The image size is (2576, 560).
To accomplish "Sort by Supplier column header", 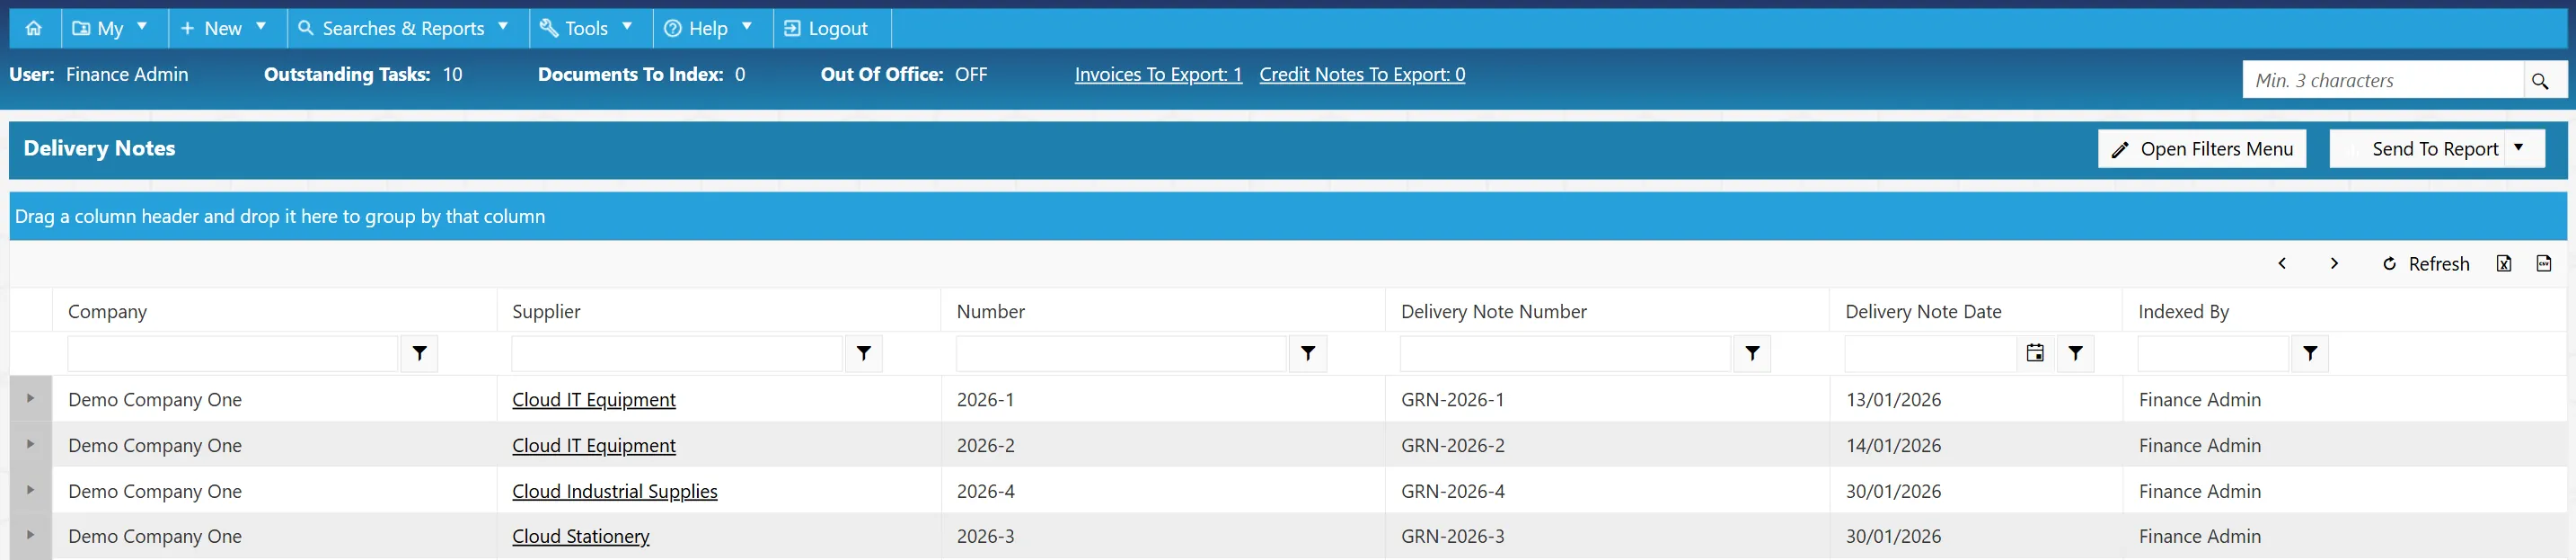I will coord(546,311).
